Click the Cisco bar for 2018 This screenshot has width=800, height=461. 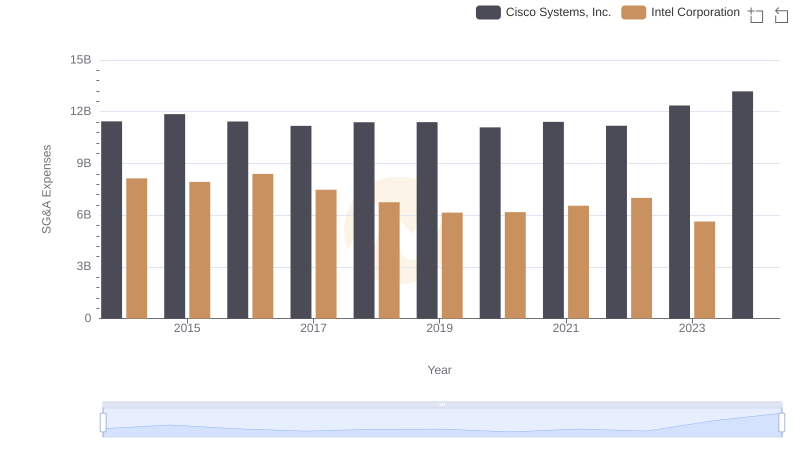(364, 220)
